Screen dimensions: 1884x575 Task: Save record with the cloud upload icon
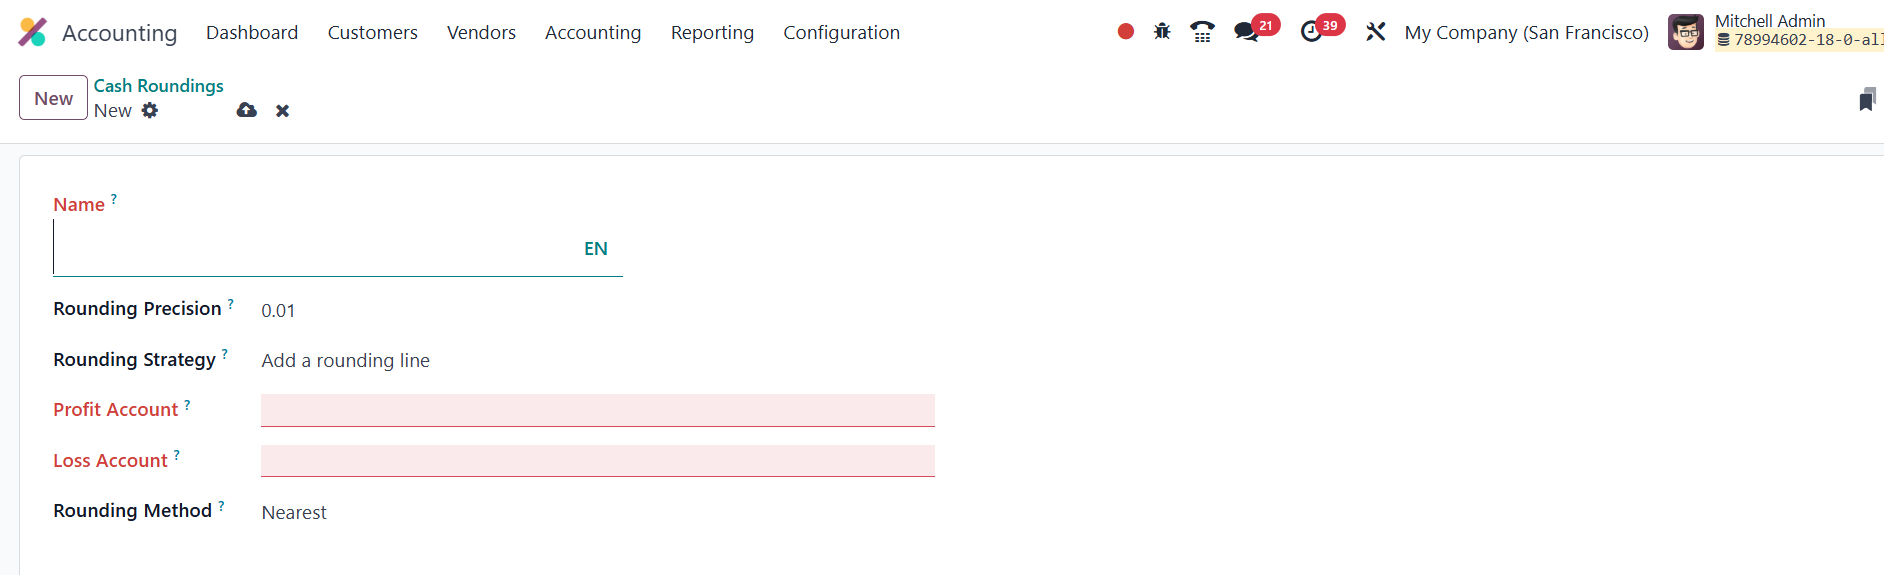tap(247, 110)
